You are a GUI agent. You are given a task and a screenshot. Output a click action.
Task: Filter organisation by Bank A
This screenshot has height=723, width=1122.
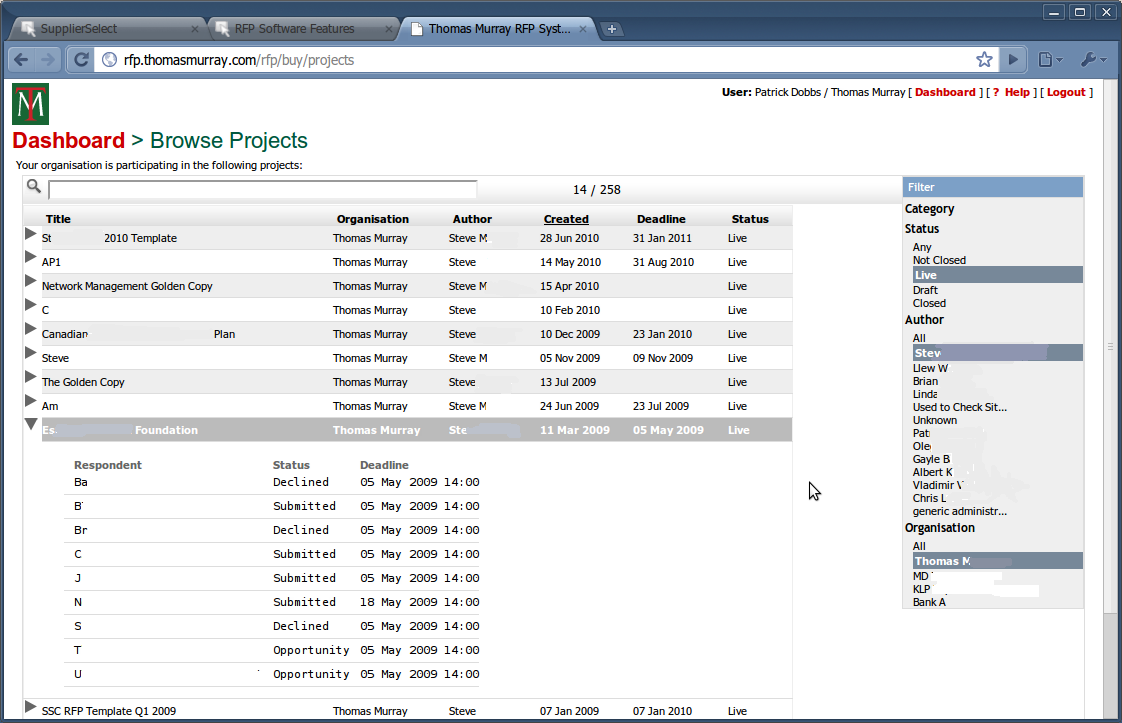click(x=929, y=602)
